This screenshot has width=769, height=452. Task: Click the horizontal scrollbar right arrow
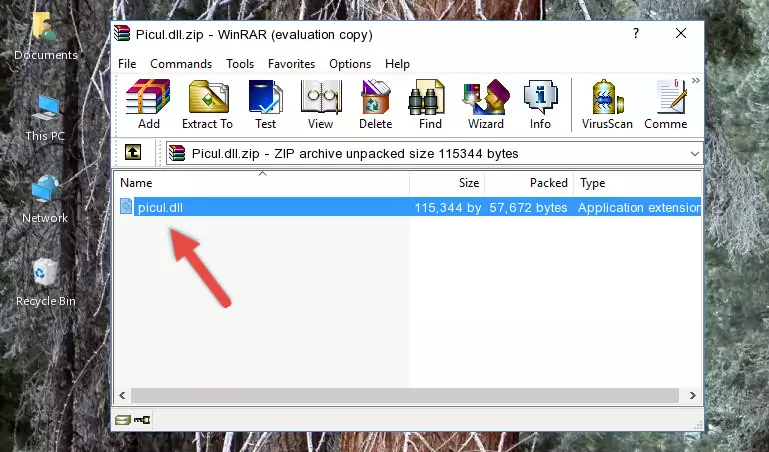click(x=692, y=395)
